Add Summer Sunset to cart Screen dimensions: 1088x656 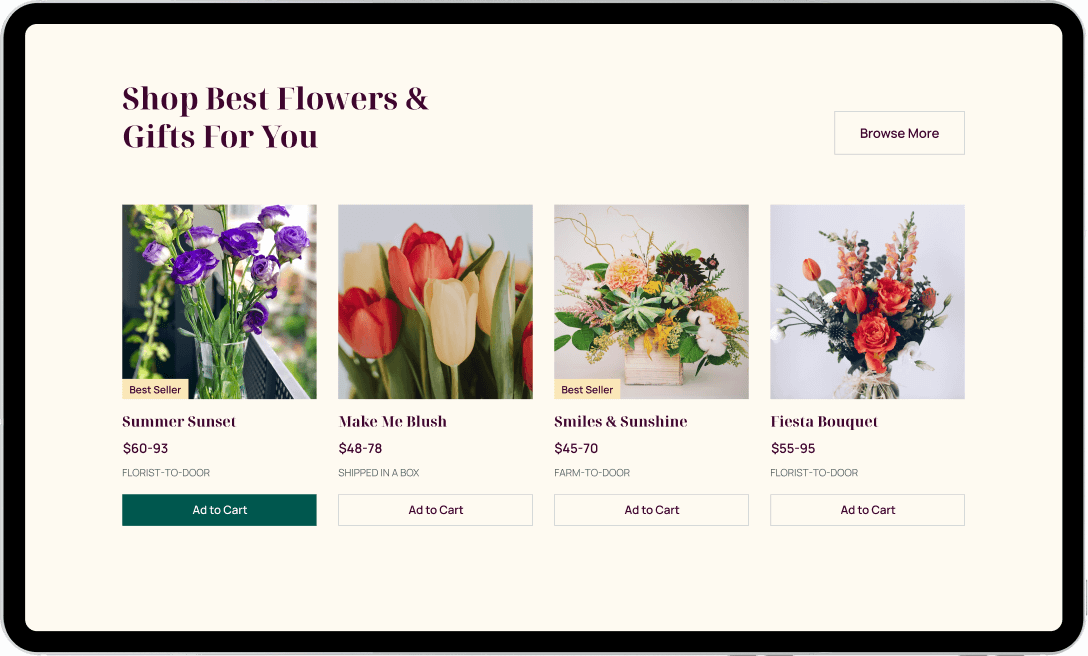219,510
